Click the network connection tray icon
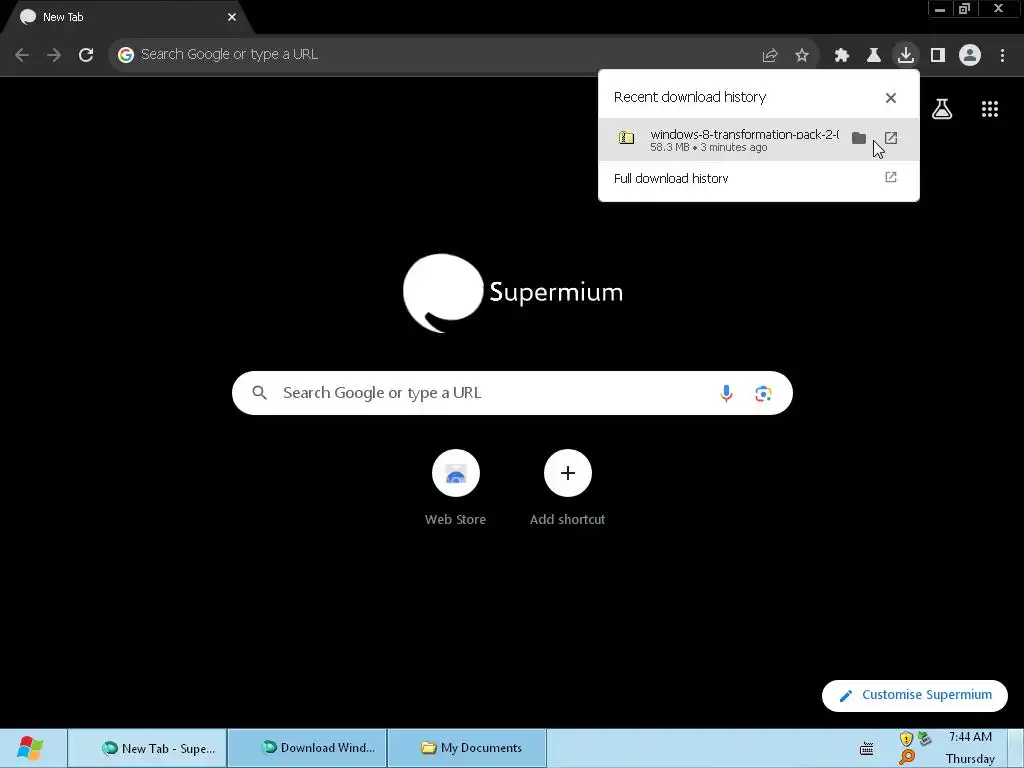 (x=924, y=739)
